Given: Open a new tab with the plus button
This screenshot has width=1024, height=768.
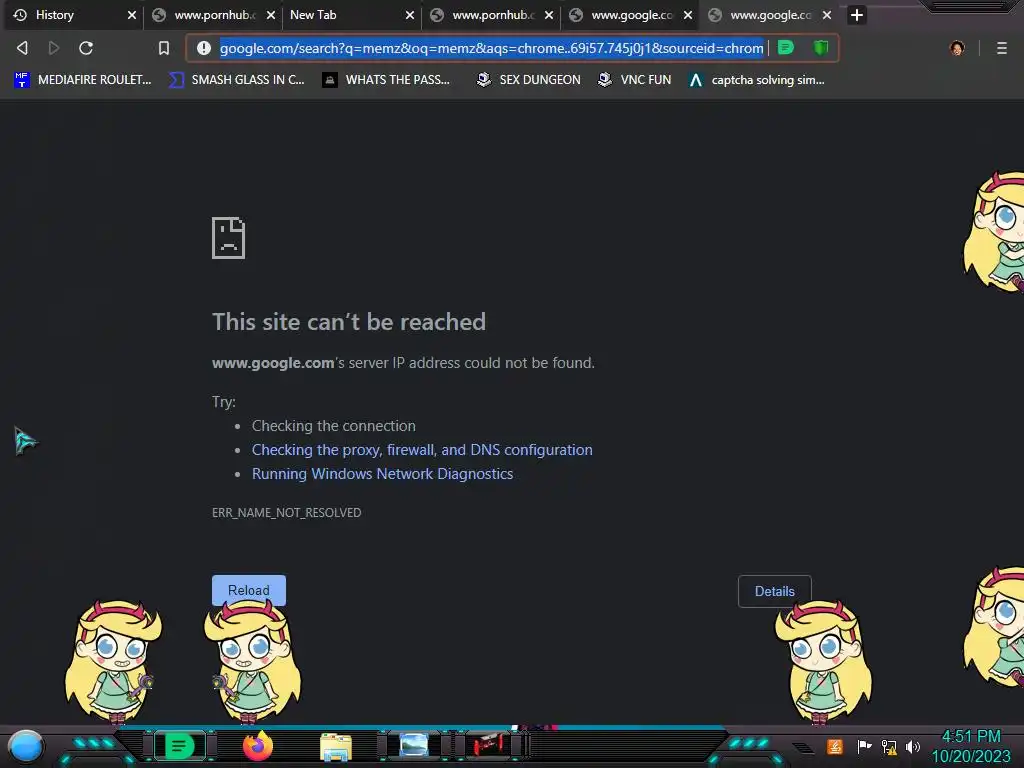Looking at the screenshot, I should (x=857, y=15).
